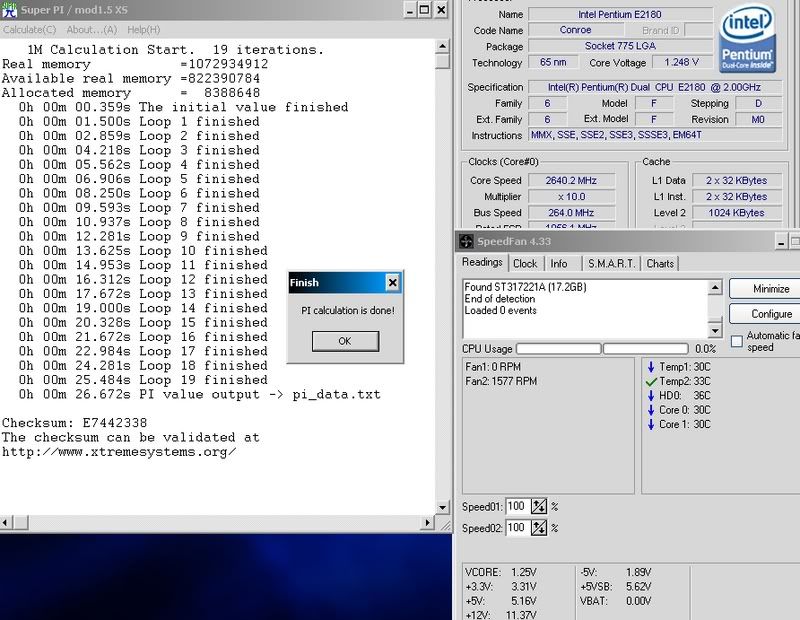Click the Core 0 blue down-arrow icon
Viewport: 800px width, 620px height.
(651, 410)
